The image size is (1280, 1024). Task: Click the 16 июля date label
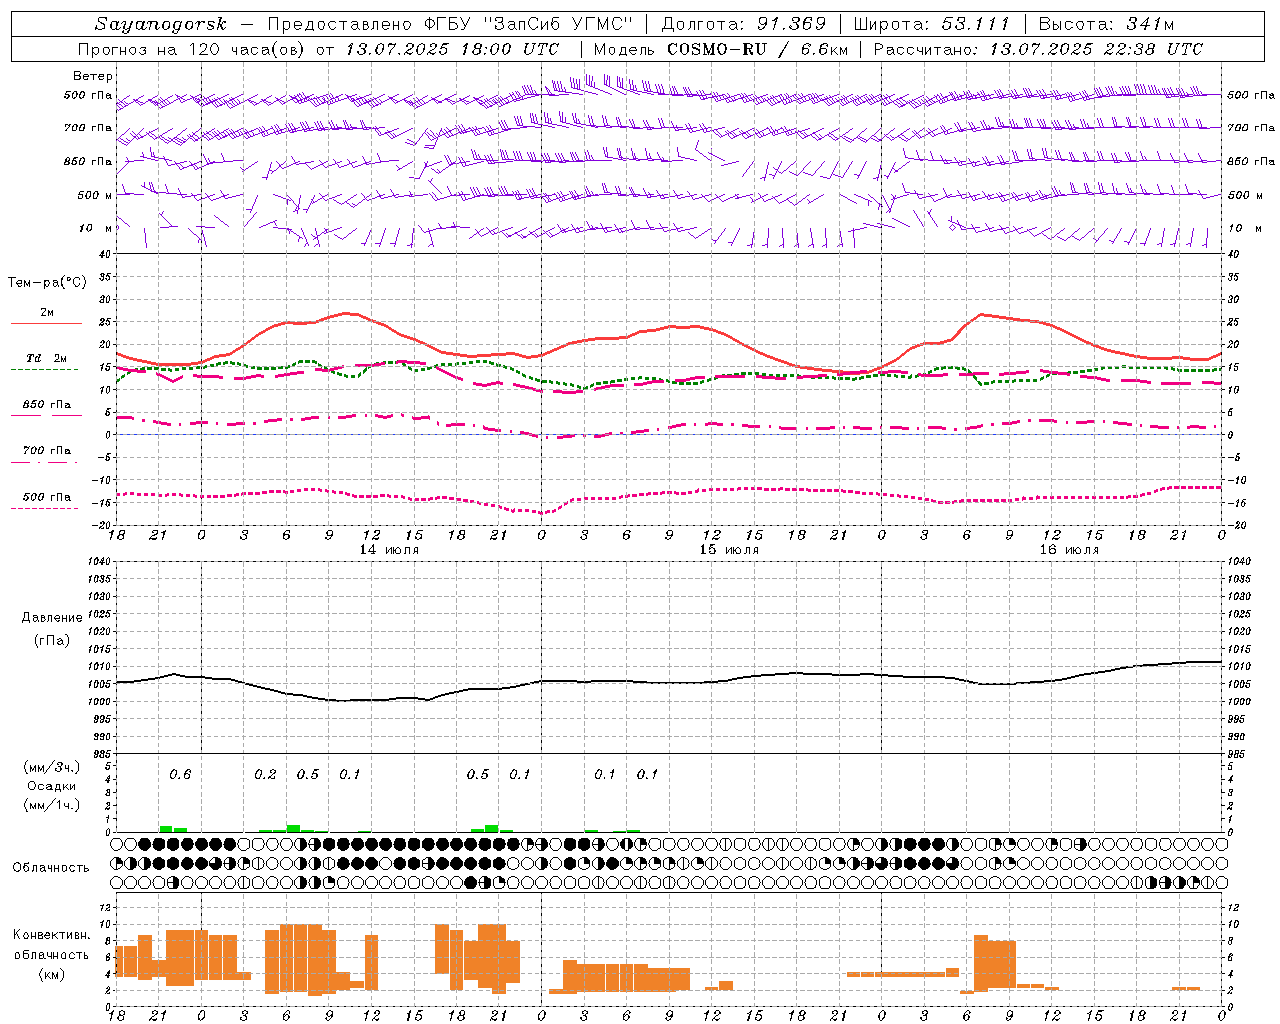[1069, 550]
